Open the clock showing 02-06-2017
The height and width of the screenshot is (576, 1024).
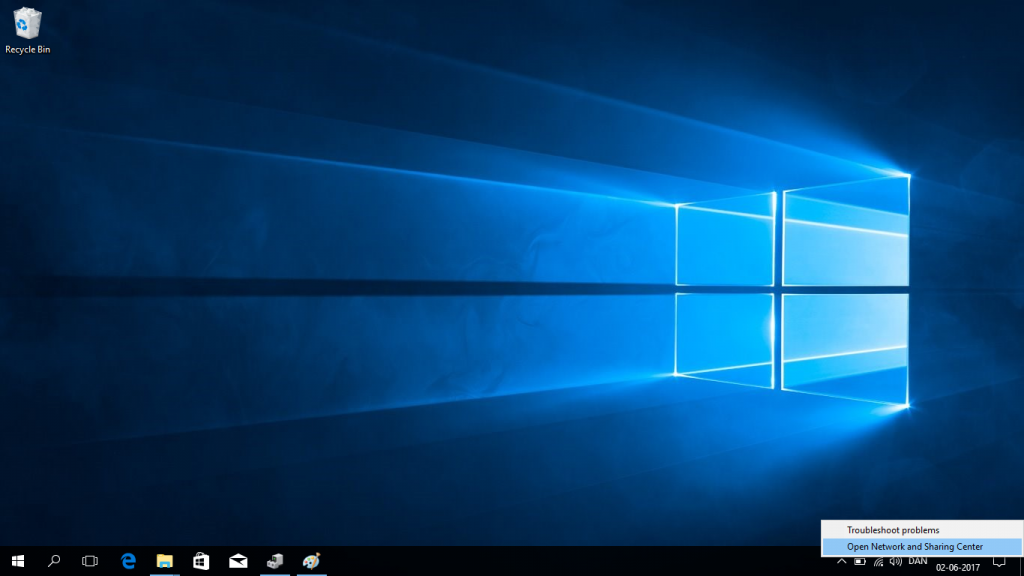[957, 567]
